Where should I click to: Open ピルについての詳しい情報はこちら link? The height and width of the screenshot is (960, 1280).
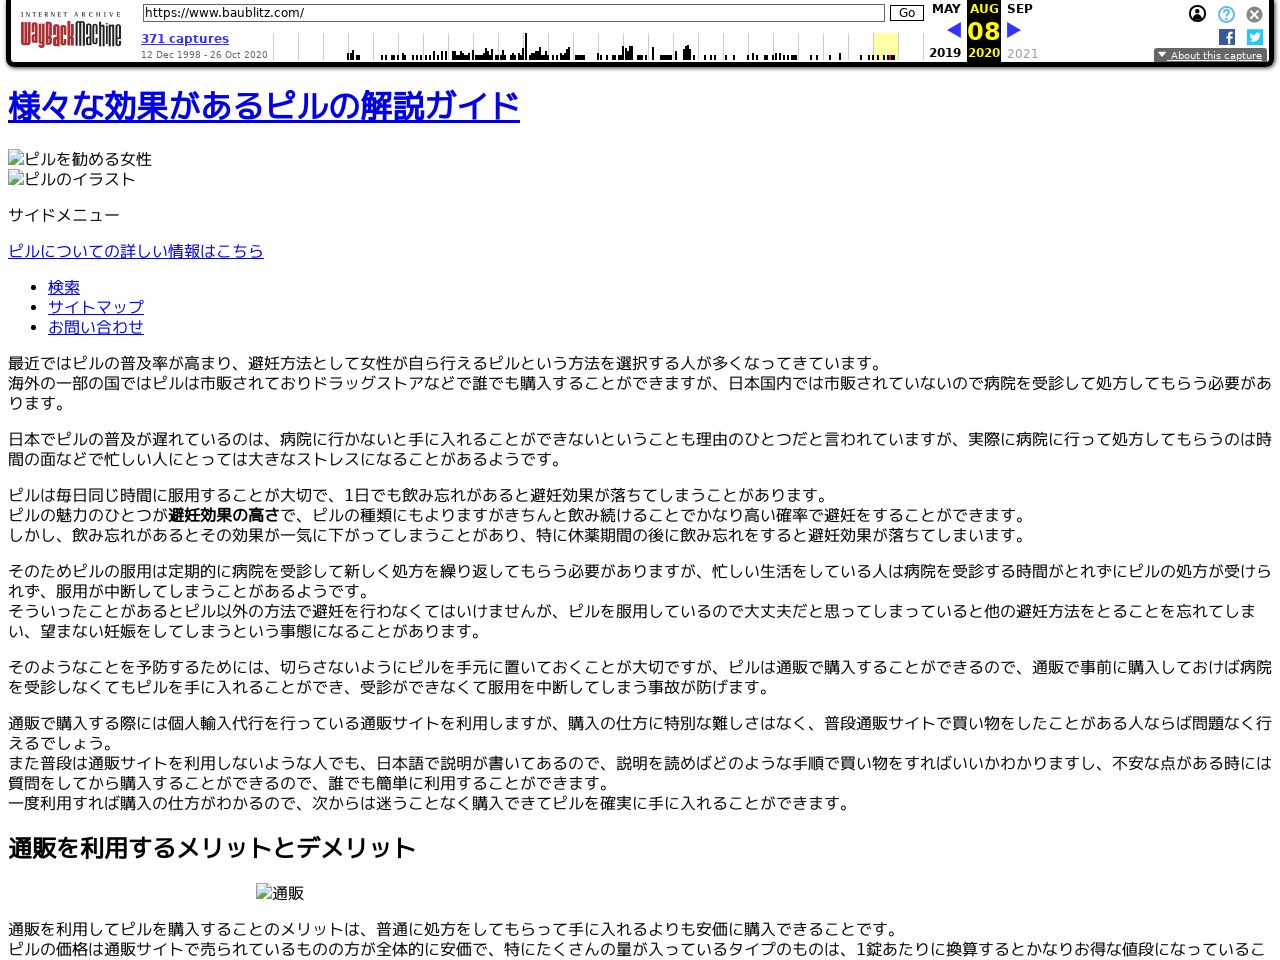point(136,251)
